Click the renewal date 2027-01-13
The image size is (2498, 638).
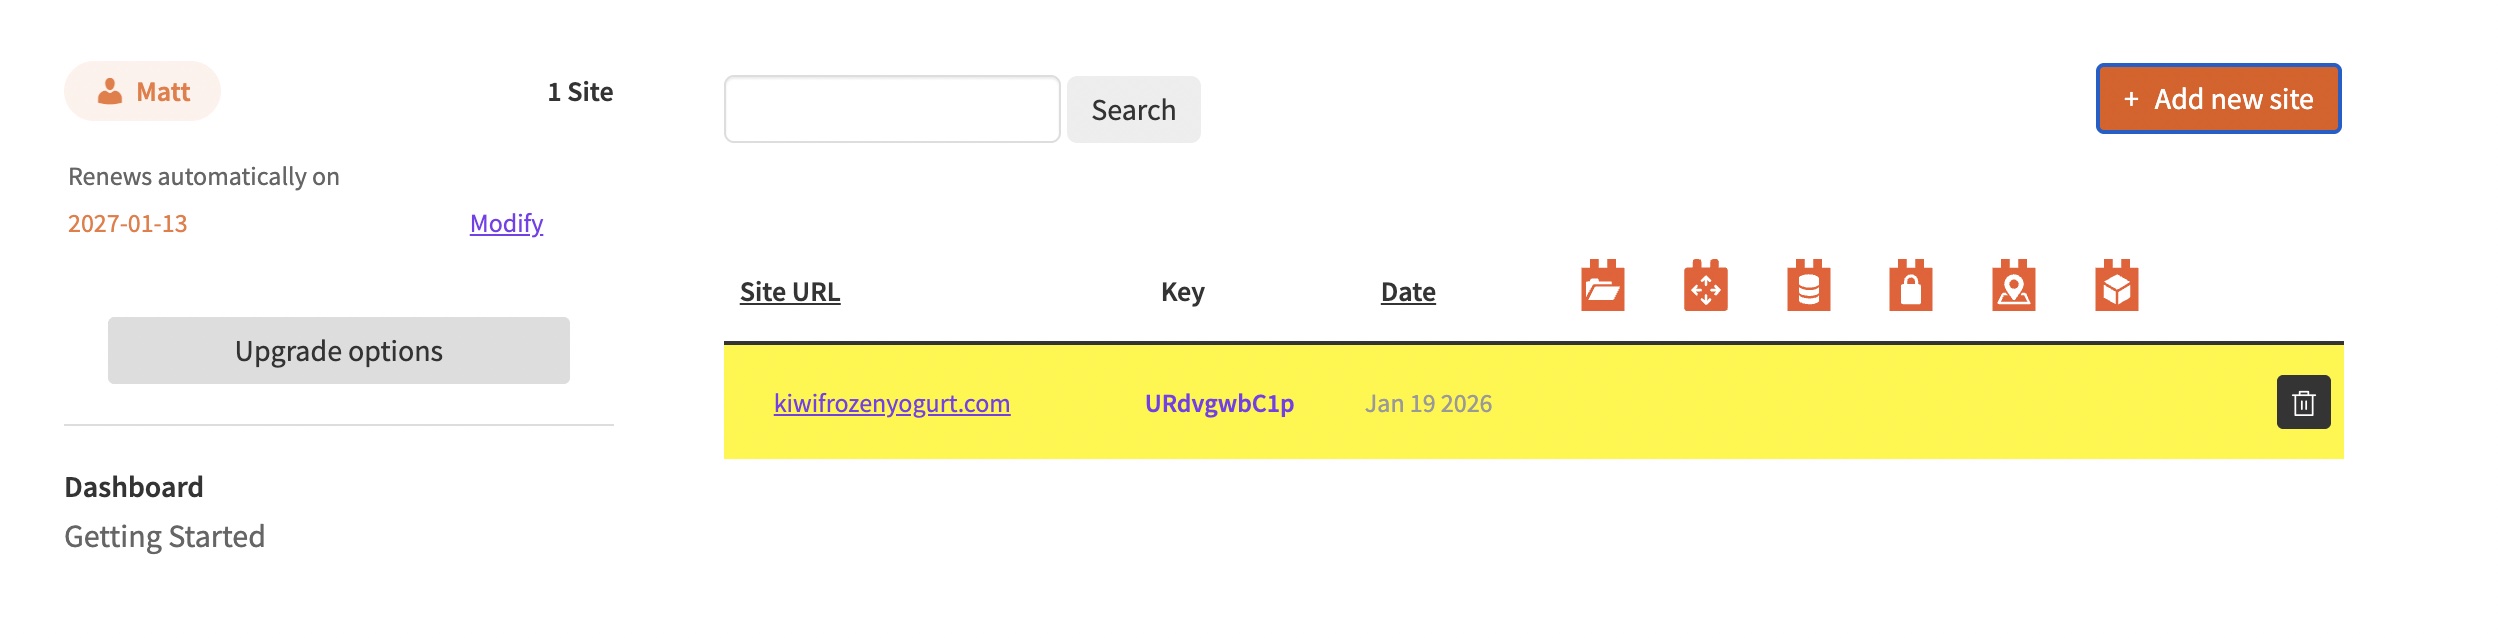coord(128,223)
